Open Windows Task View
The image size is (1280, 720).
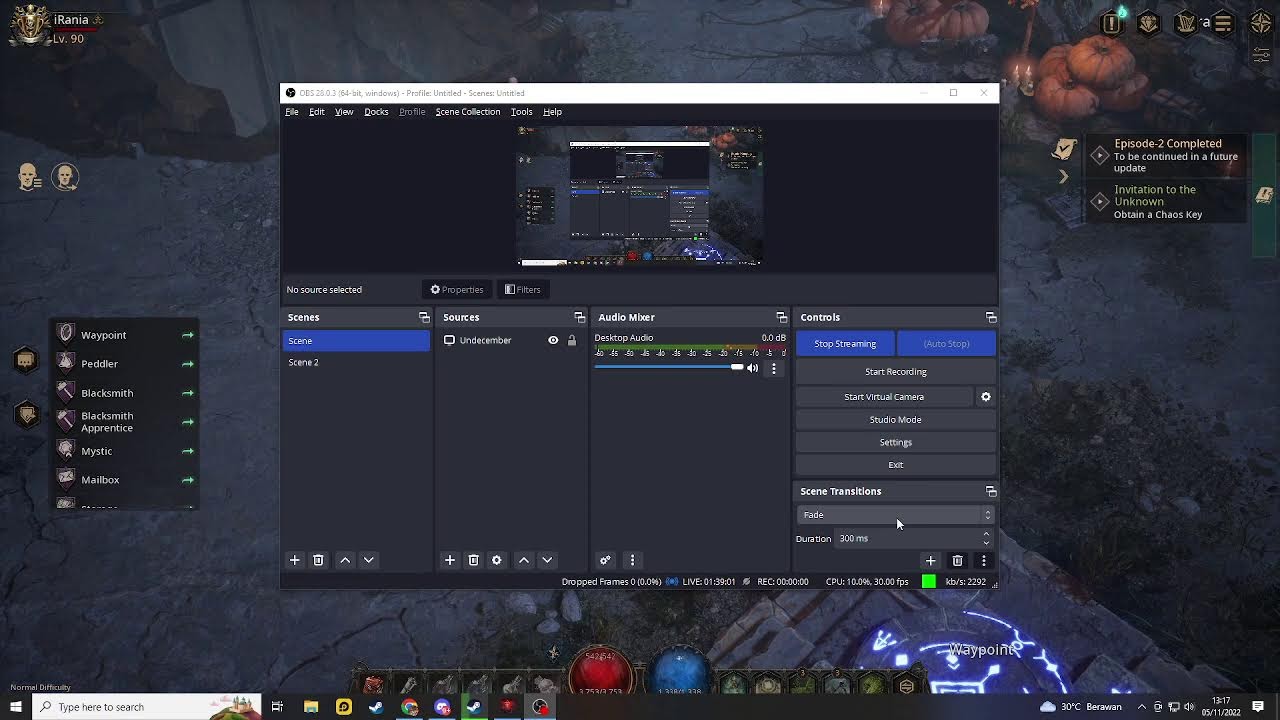[x=277, y=707]
